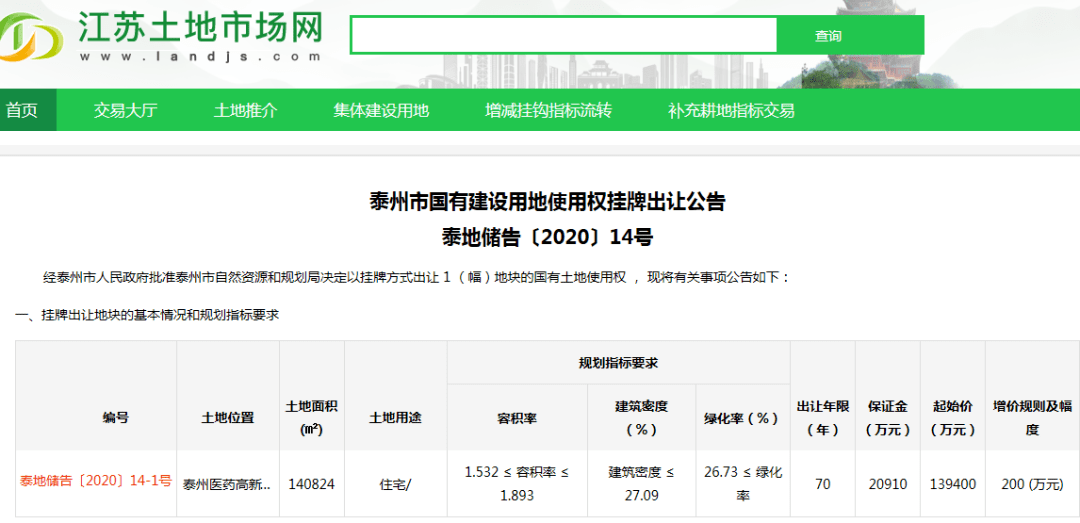Click the lease term value 70
Screen dimensions: 1080x523
click(x=822, y=484)
